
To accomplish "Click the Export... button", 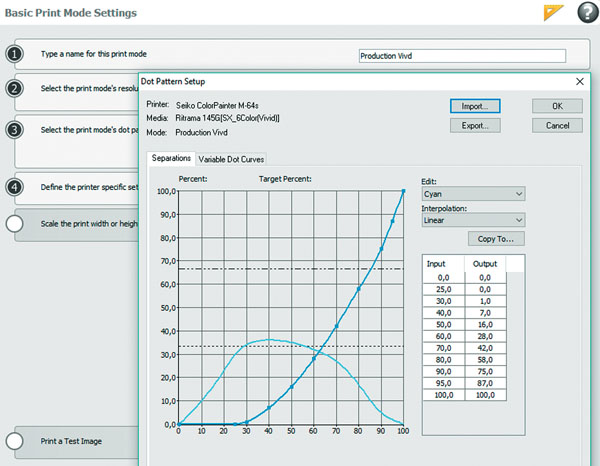I will 475,125.
